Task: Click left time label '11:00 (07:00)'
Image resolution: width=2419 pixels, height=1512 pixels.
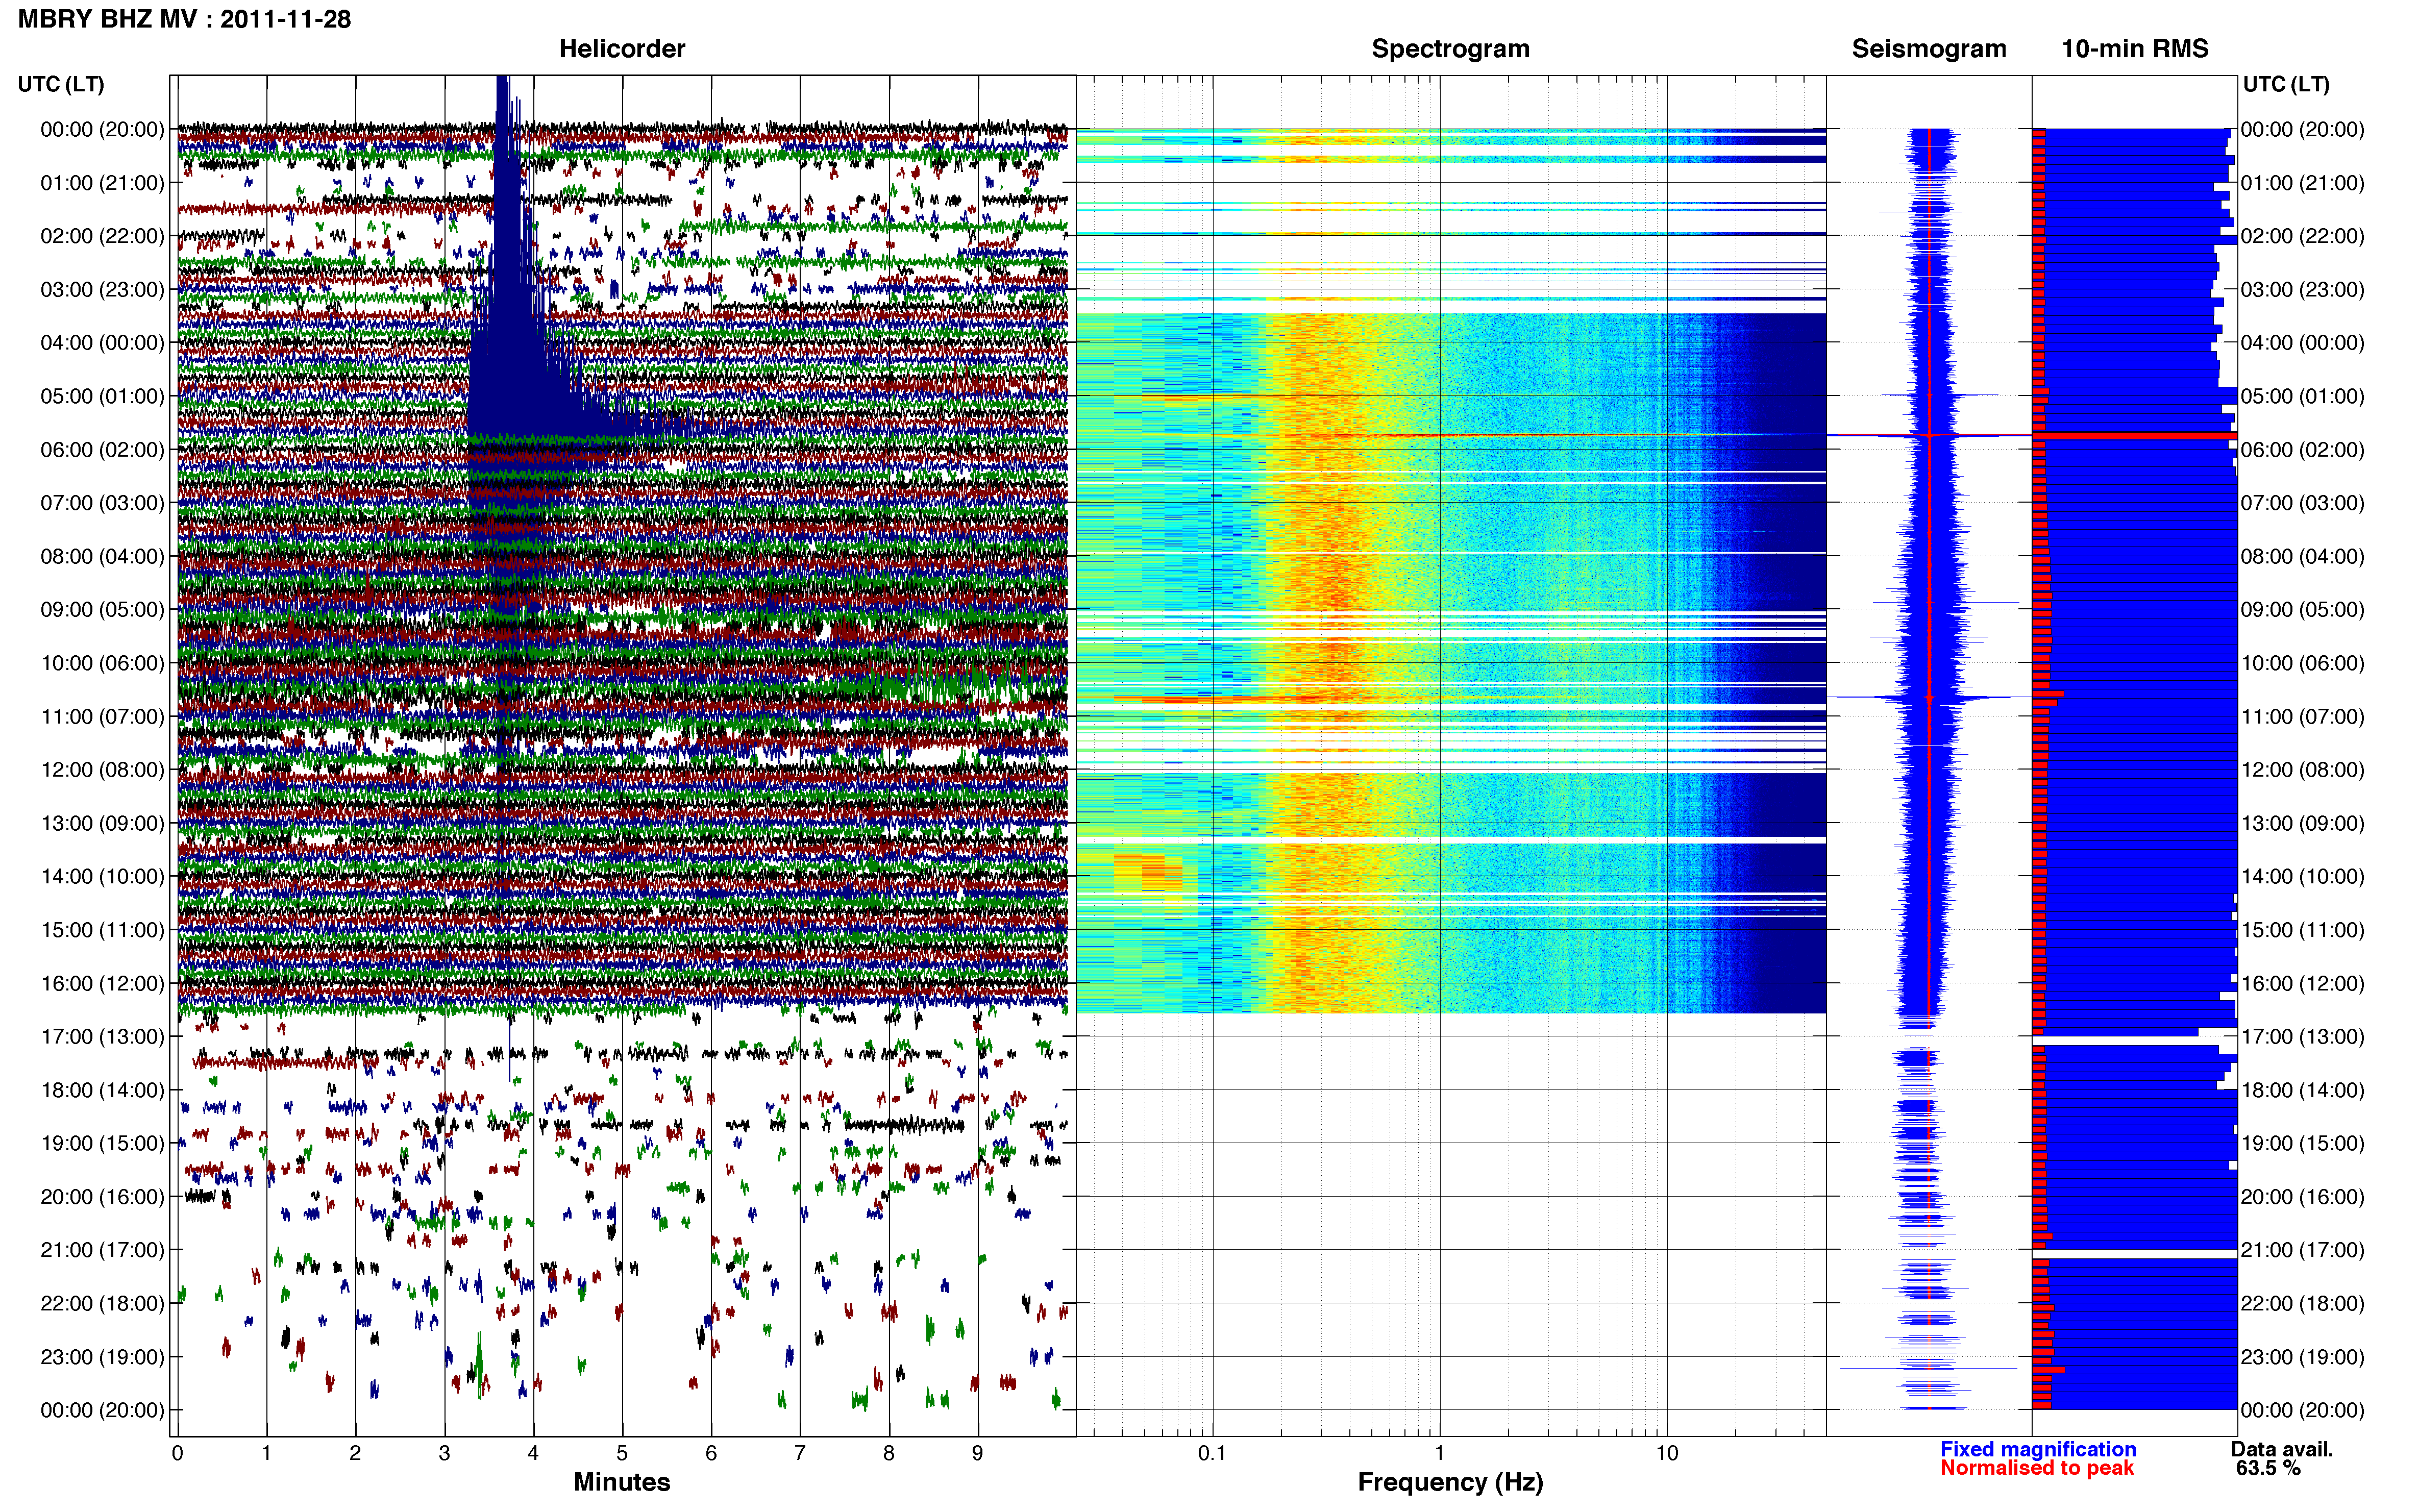Action: [x=102, y=716]
